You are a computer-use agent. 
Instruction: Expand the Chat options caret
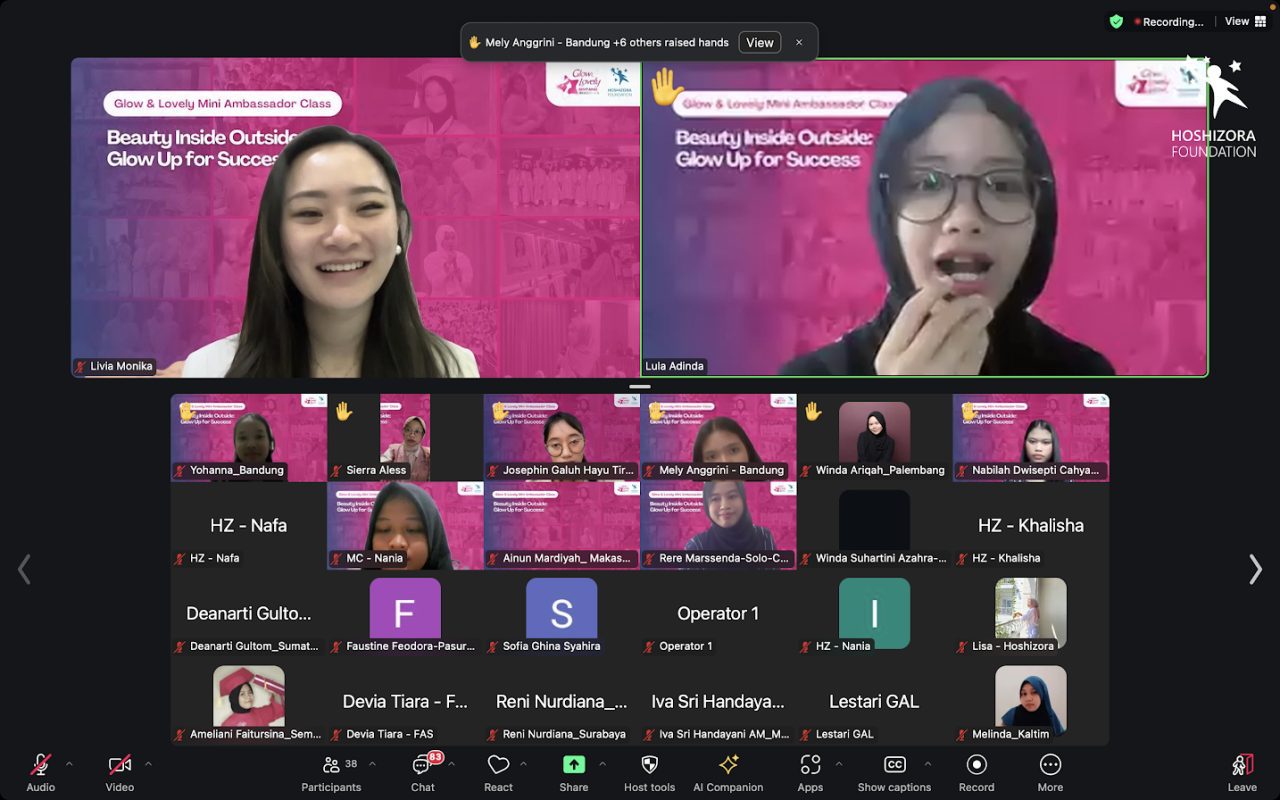(x=451, y=765)
